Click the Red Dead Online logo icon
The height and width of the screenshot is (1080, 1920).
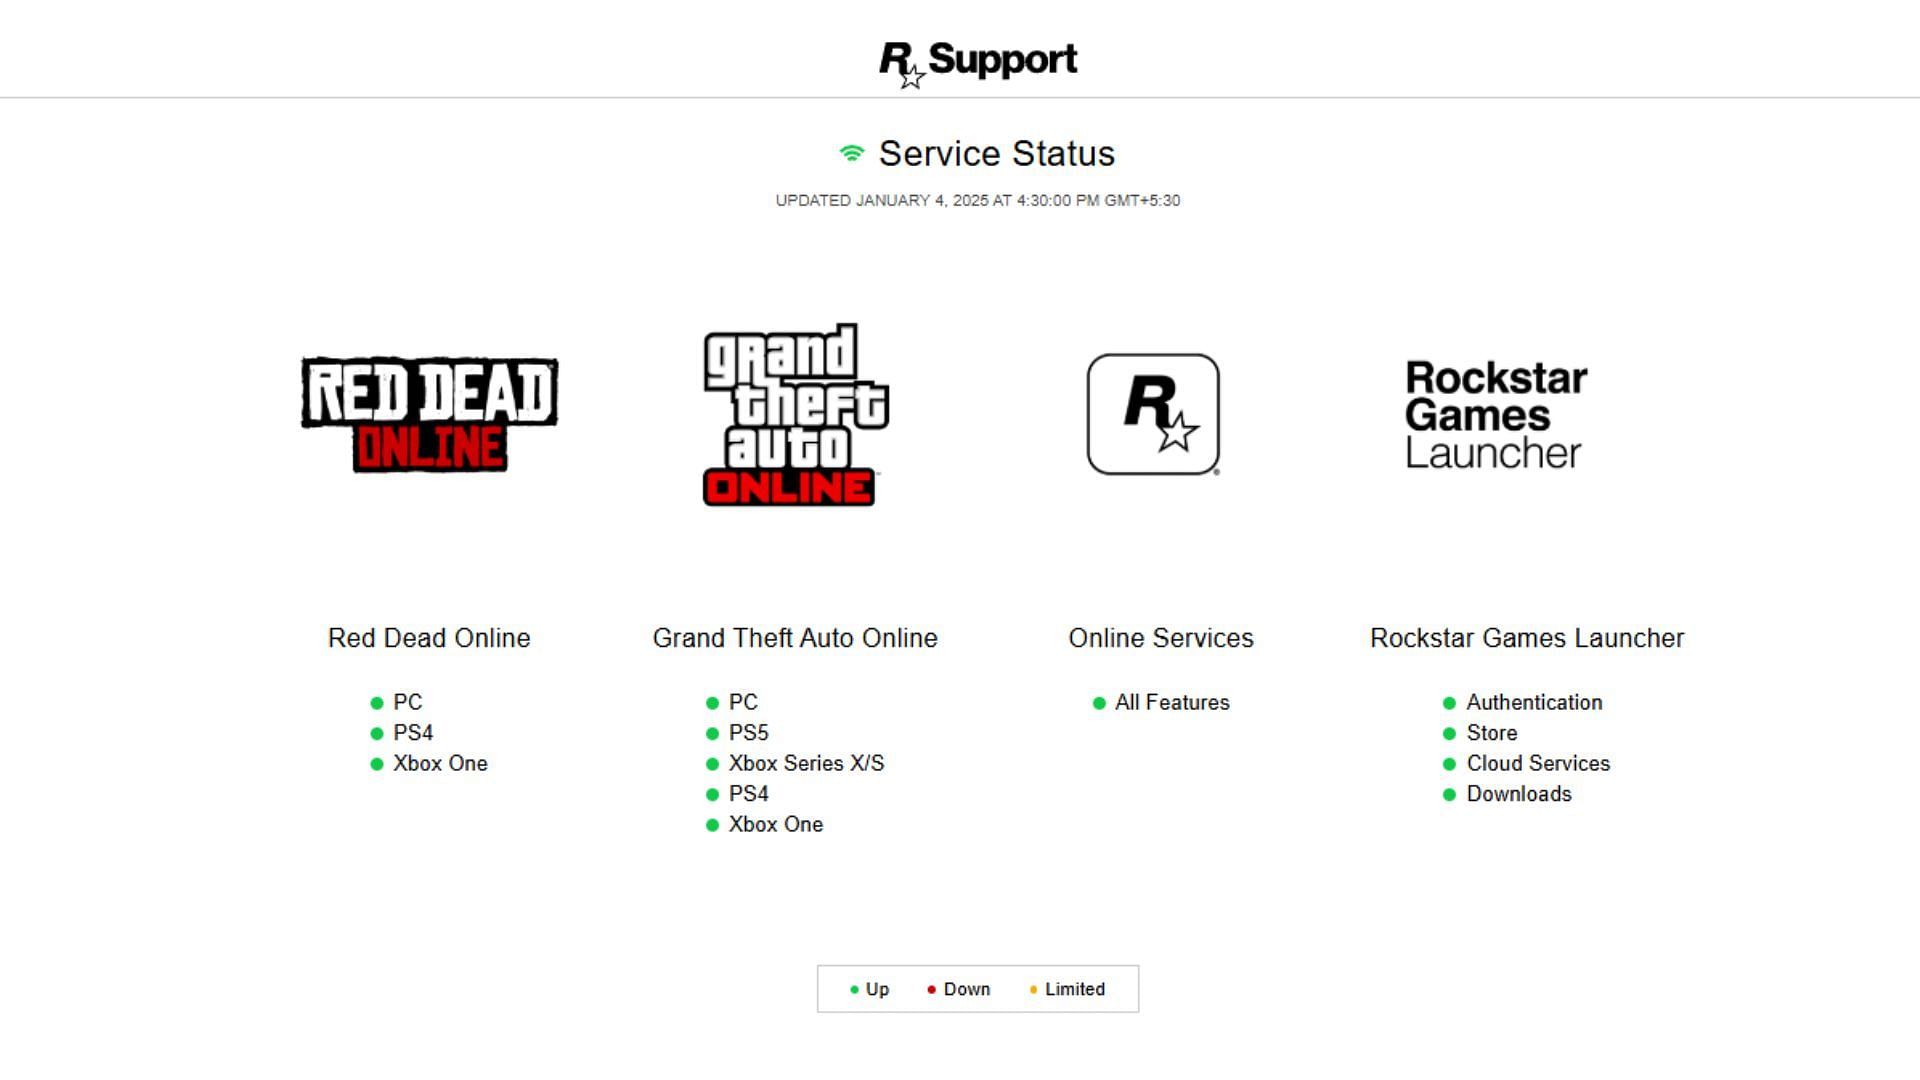(430, 414)
